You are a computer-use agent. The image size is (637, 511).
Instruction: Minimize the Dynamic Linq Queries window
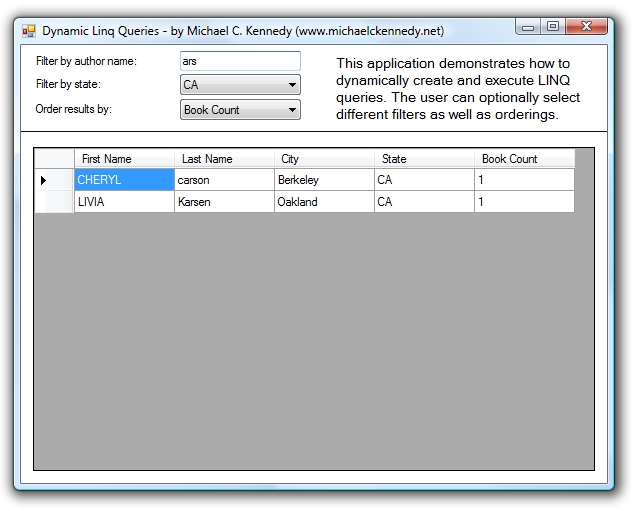[x=530, y=27]
